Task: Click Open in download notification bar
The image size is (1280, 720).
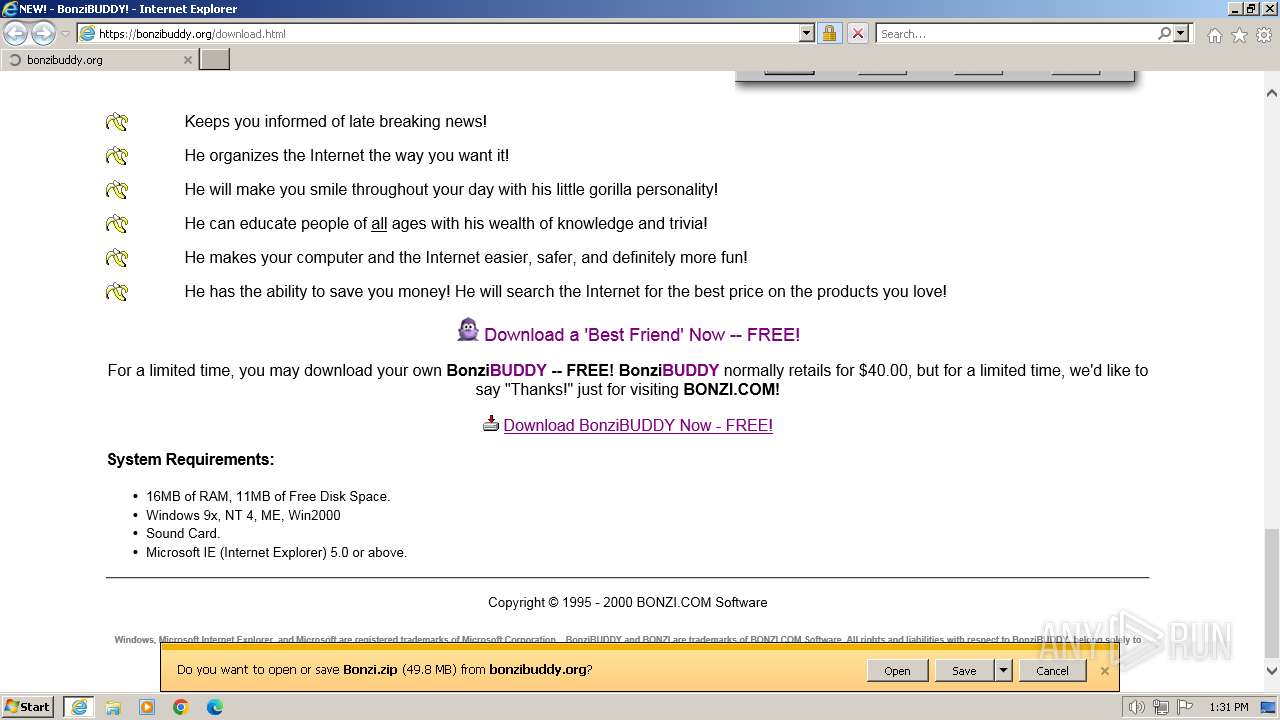Action: [897, 671]
